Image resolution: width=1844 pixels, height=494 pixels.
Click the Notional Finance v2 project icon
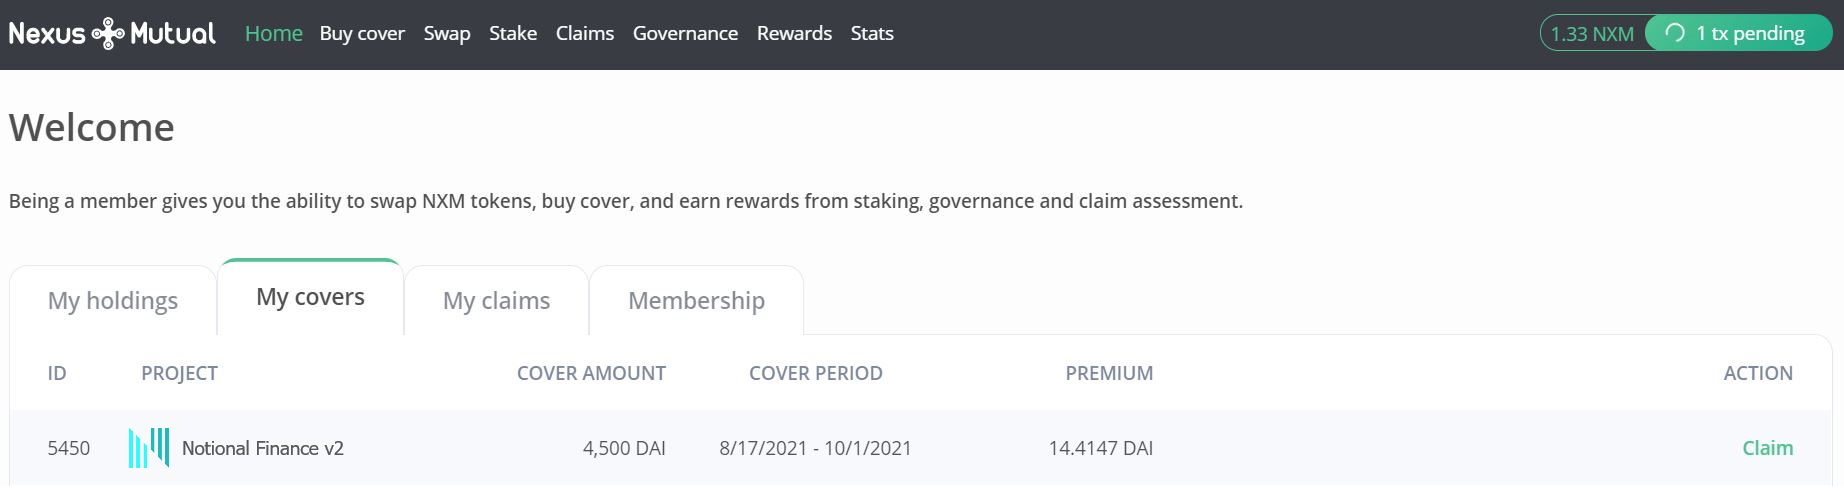pos(149,448)
